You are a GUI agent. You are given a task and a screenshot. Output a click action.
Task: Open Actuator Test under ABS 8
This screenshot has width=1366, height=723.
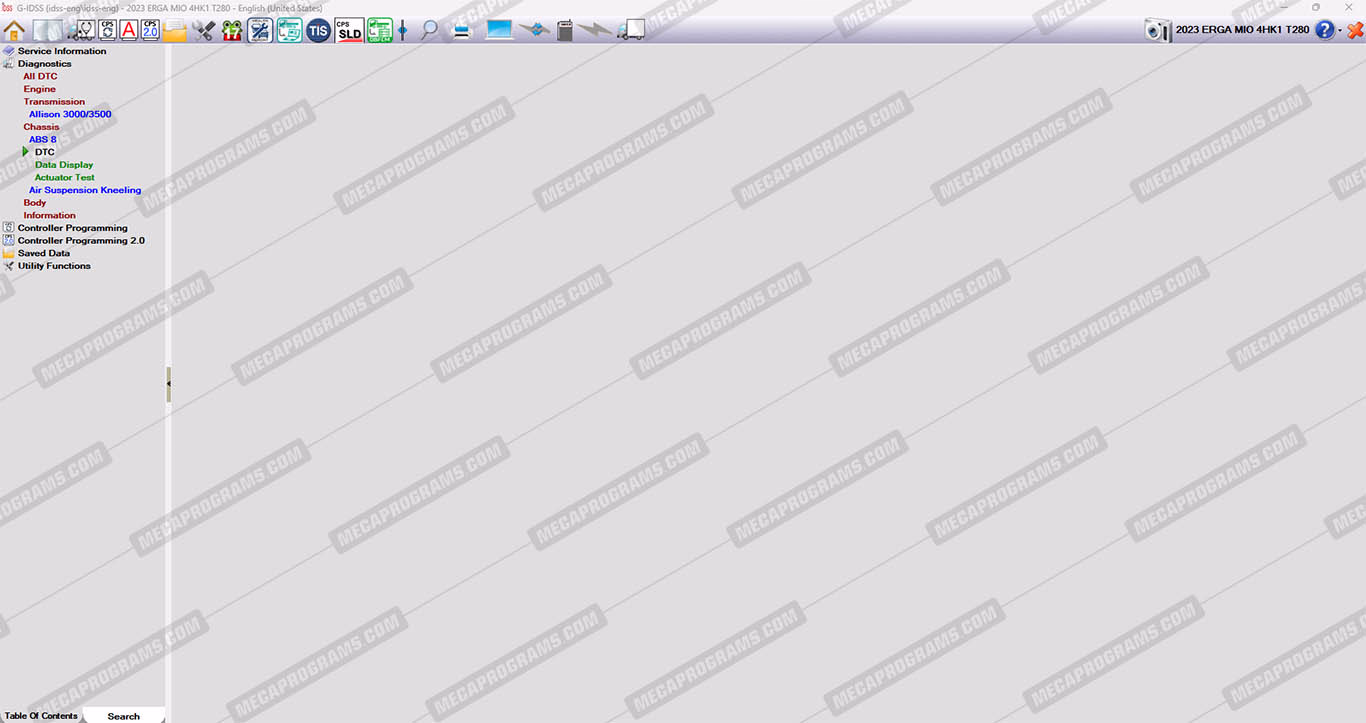[x=65, y=177]
